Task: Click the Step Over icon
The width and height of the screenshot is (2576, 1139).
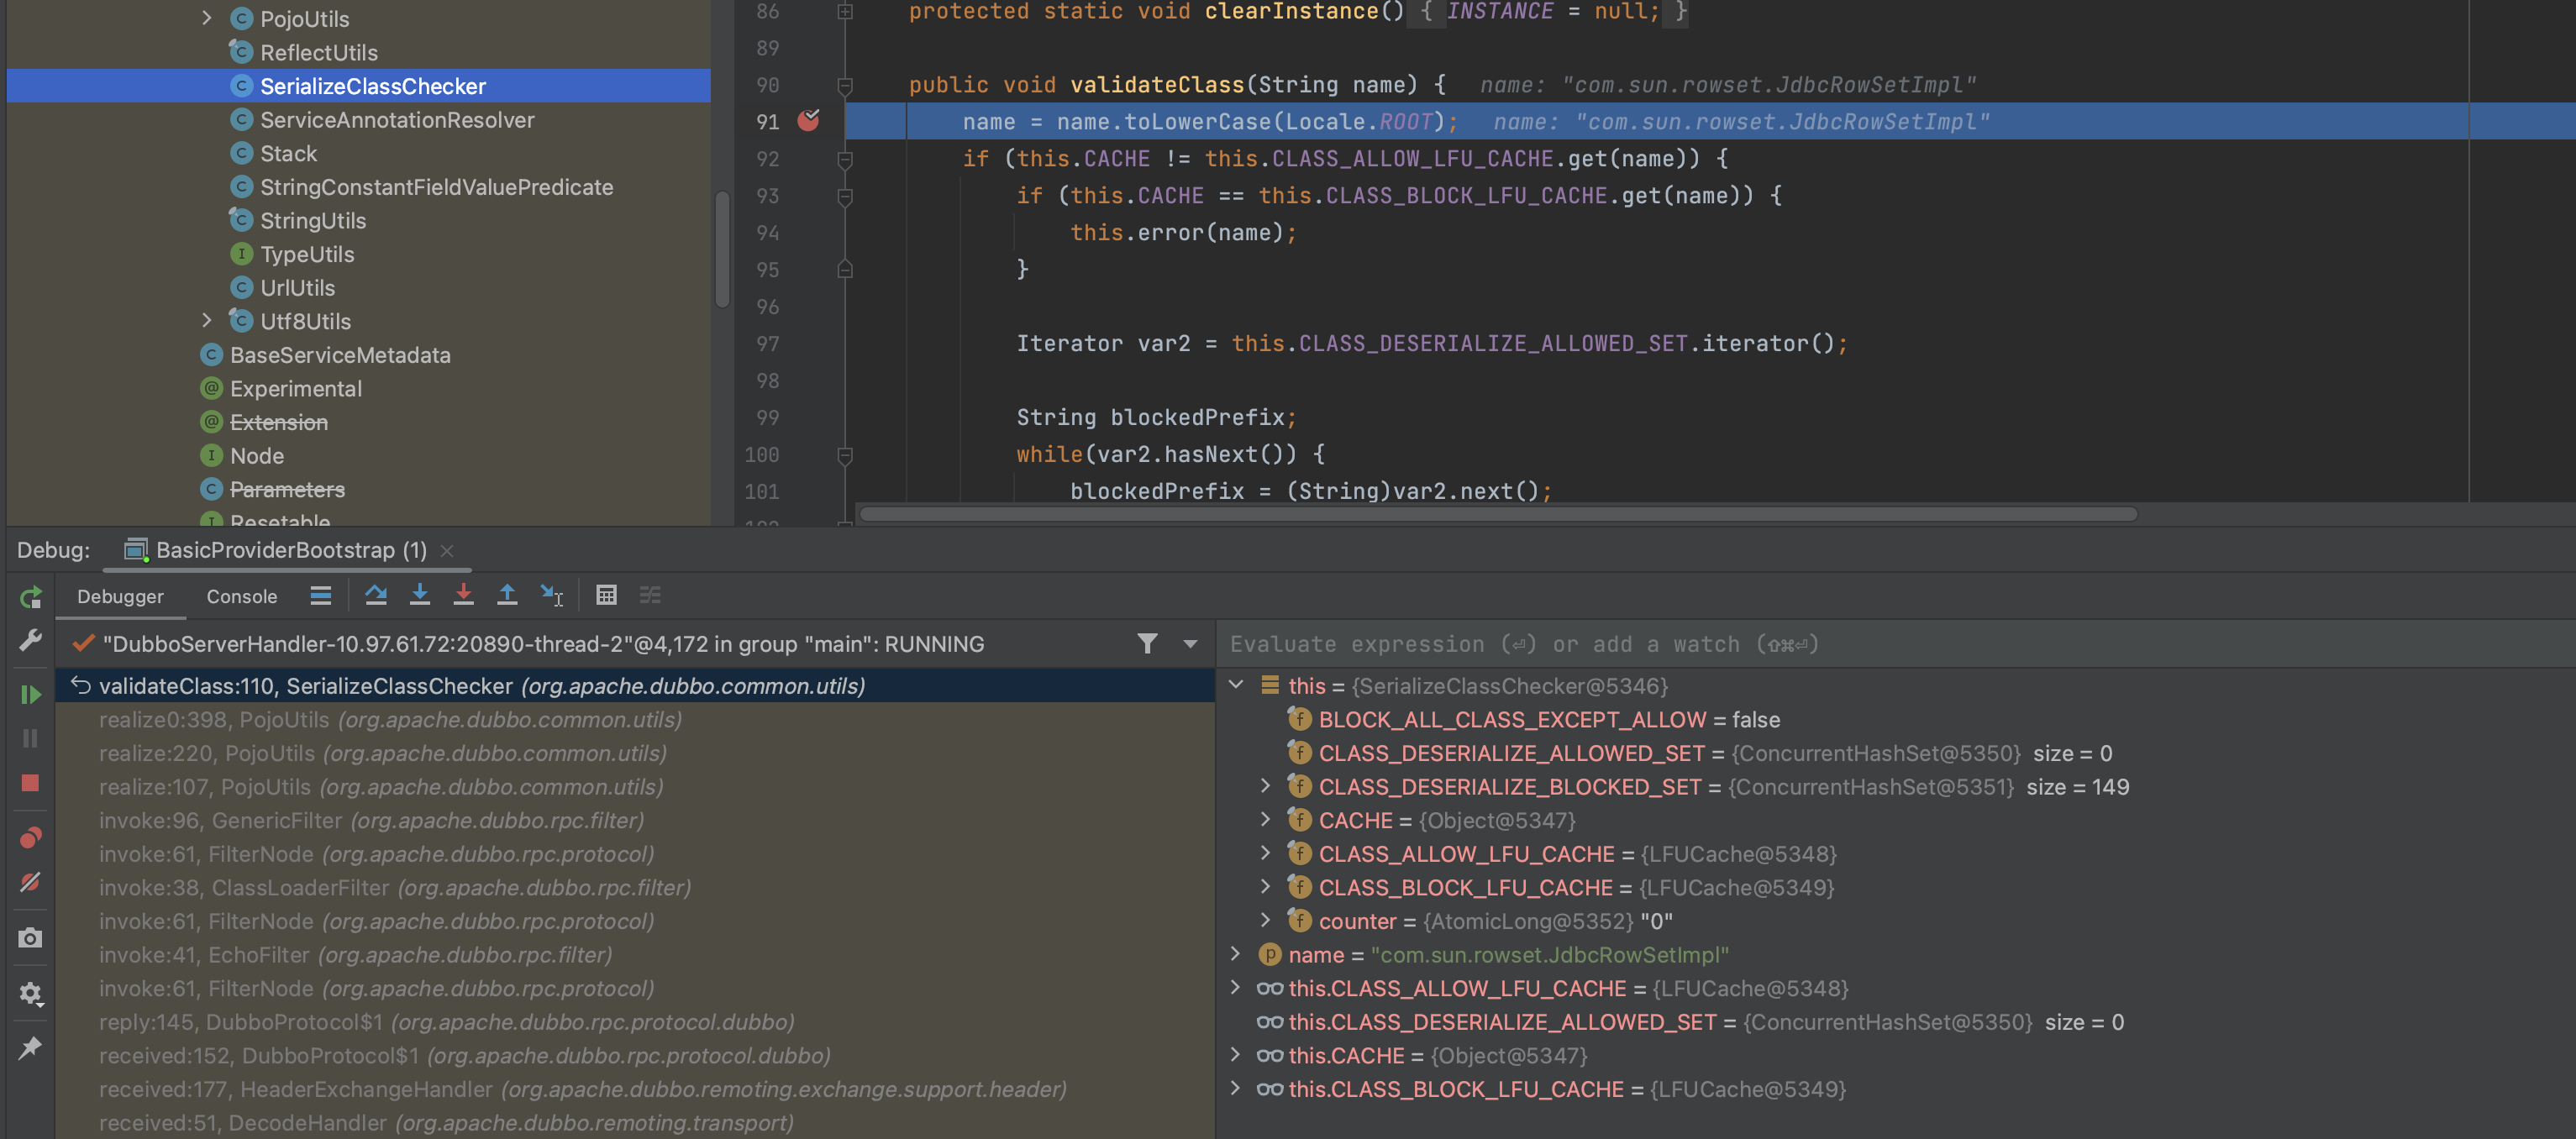Action: [x=376, y=596]
